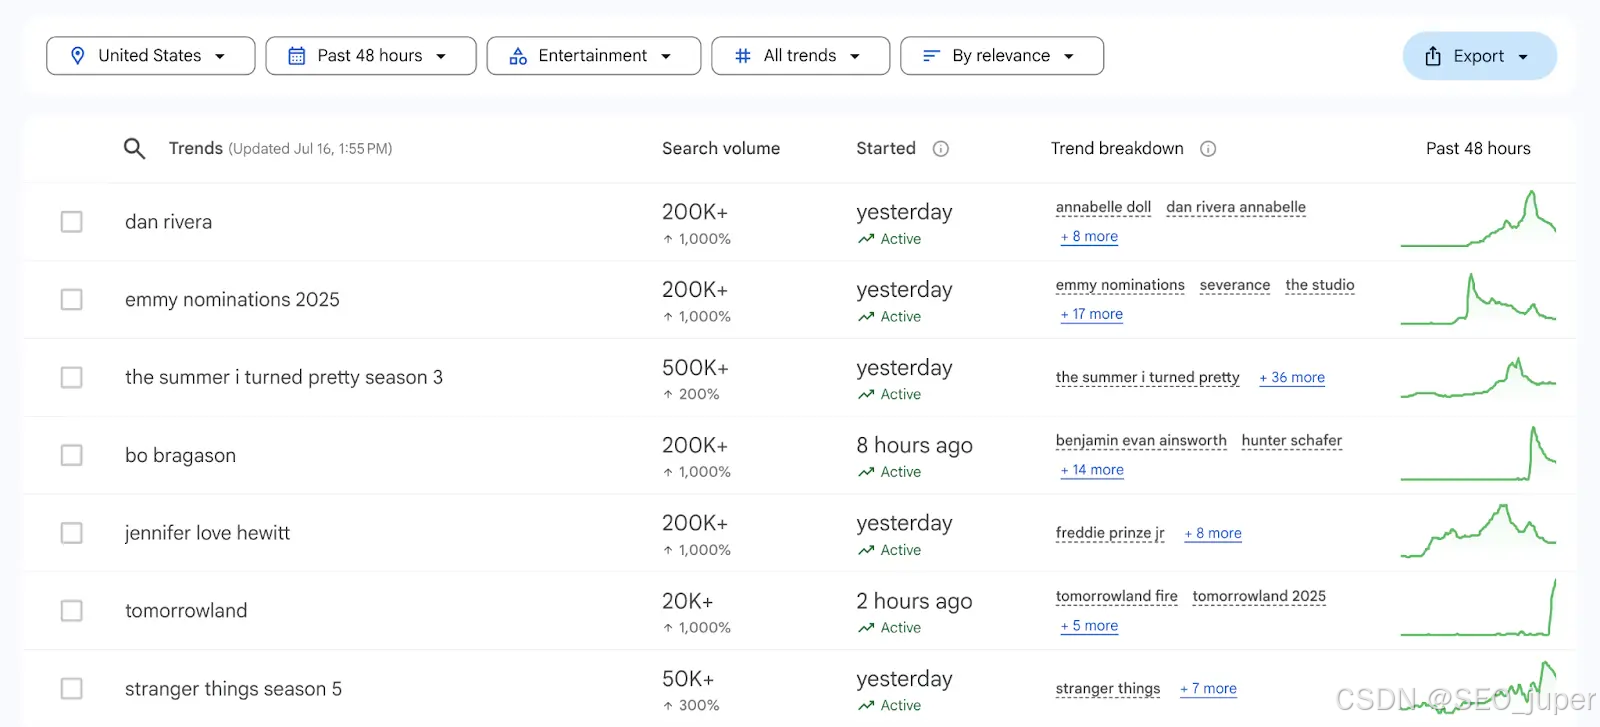1600x727 pixels.
Task: Tick the jennifer love hewitt checkbox
Action: pyautogui.click(x=72, y=533)
